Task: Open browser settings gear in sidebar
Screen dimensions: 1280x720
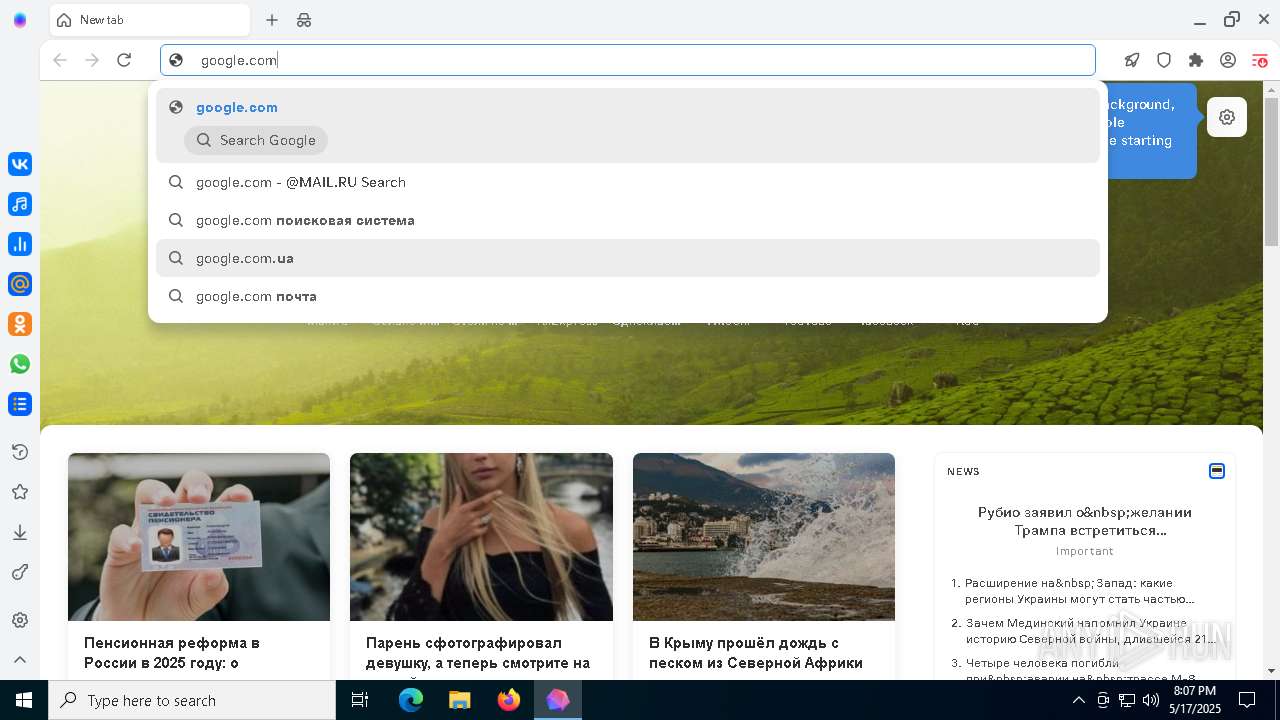Action: click(20, 620)
